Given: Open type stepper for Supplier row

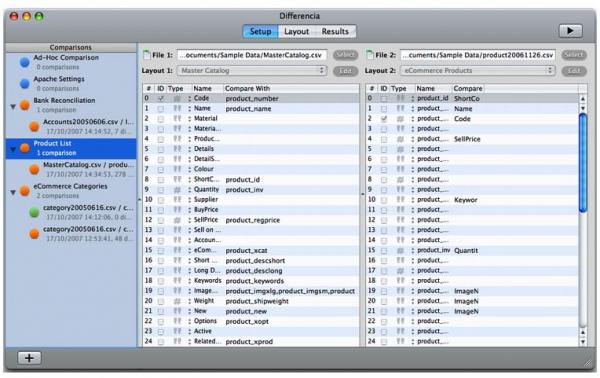Looking at the screenshot, I should [189, 200].
